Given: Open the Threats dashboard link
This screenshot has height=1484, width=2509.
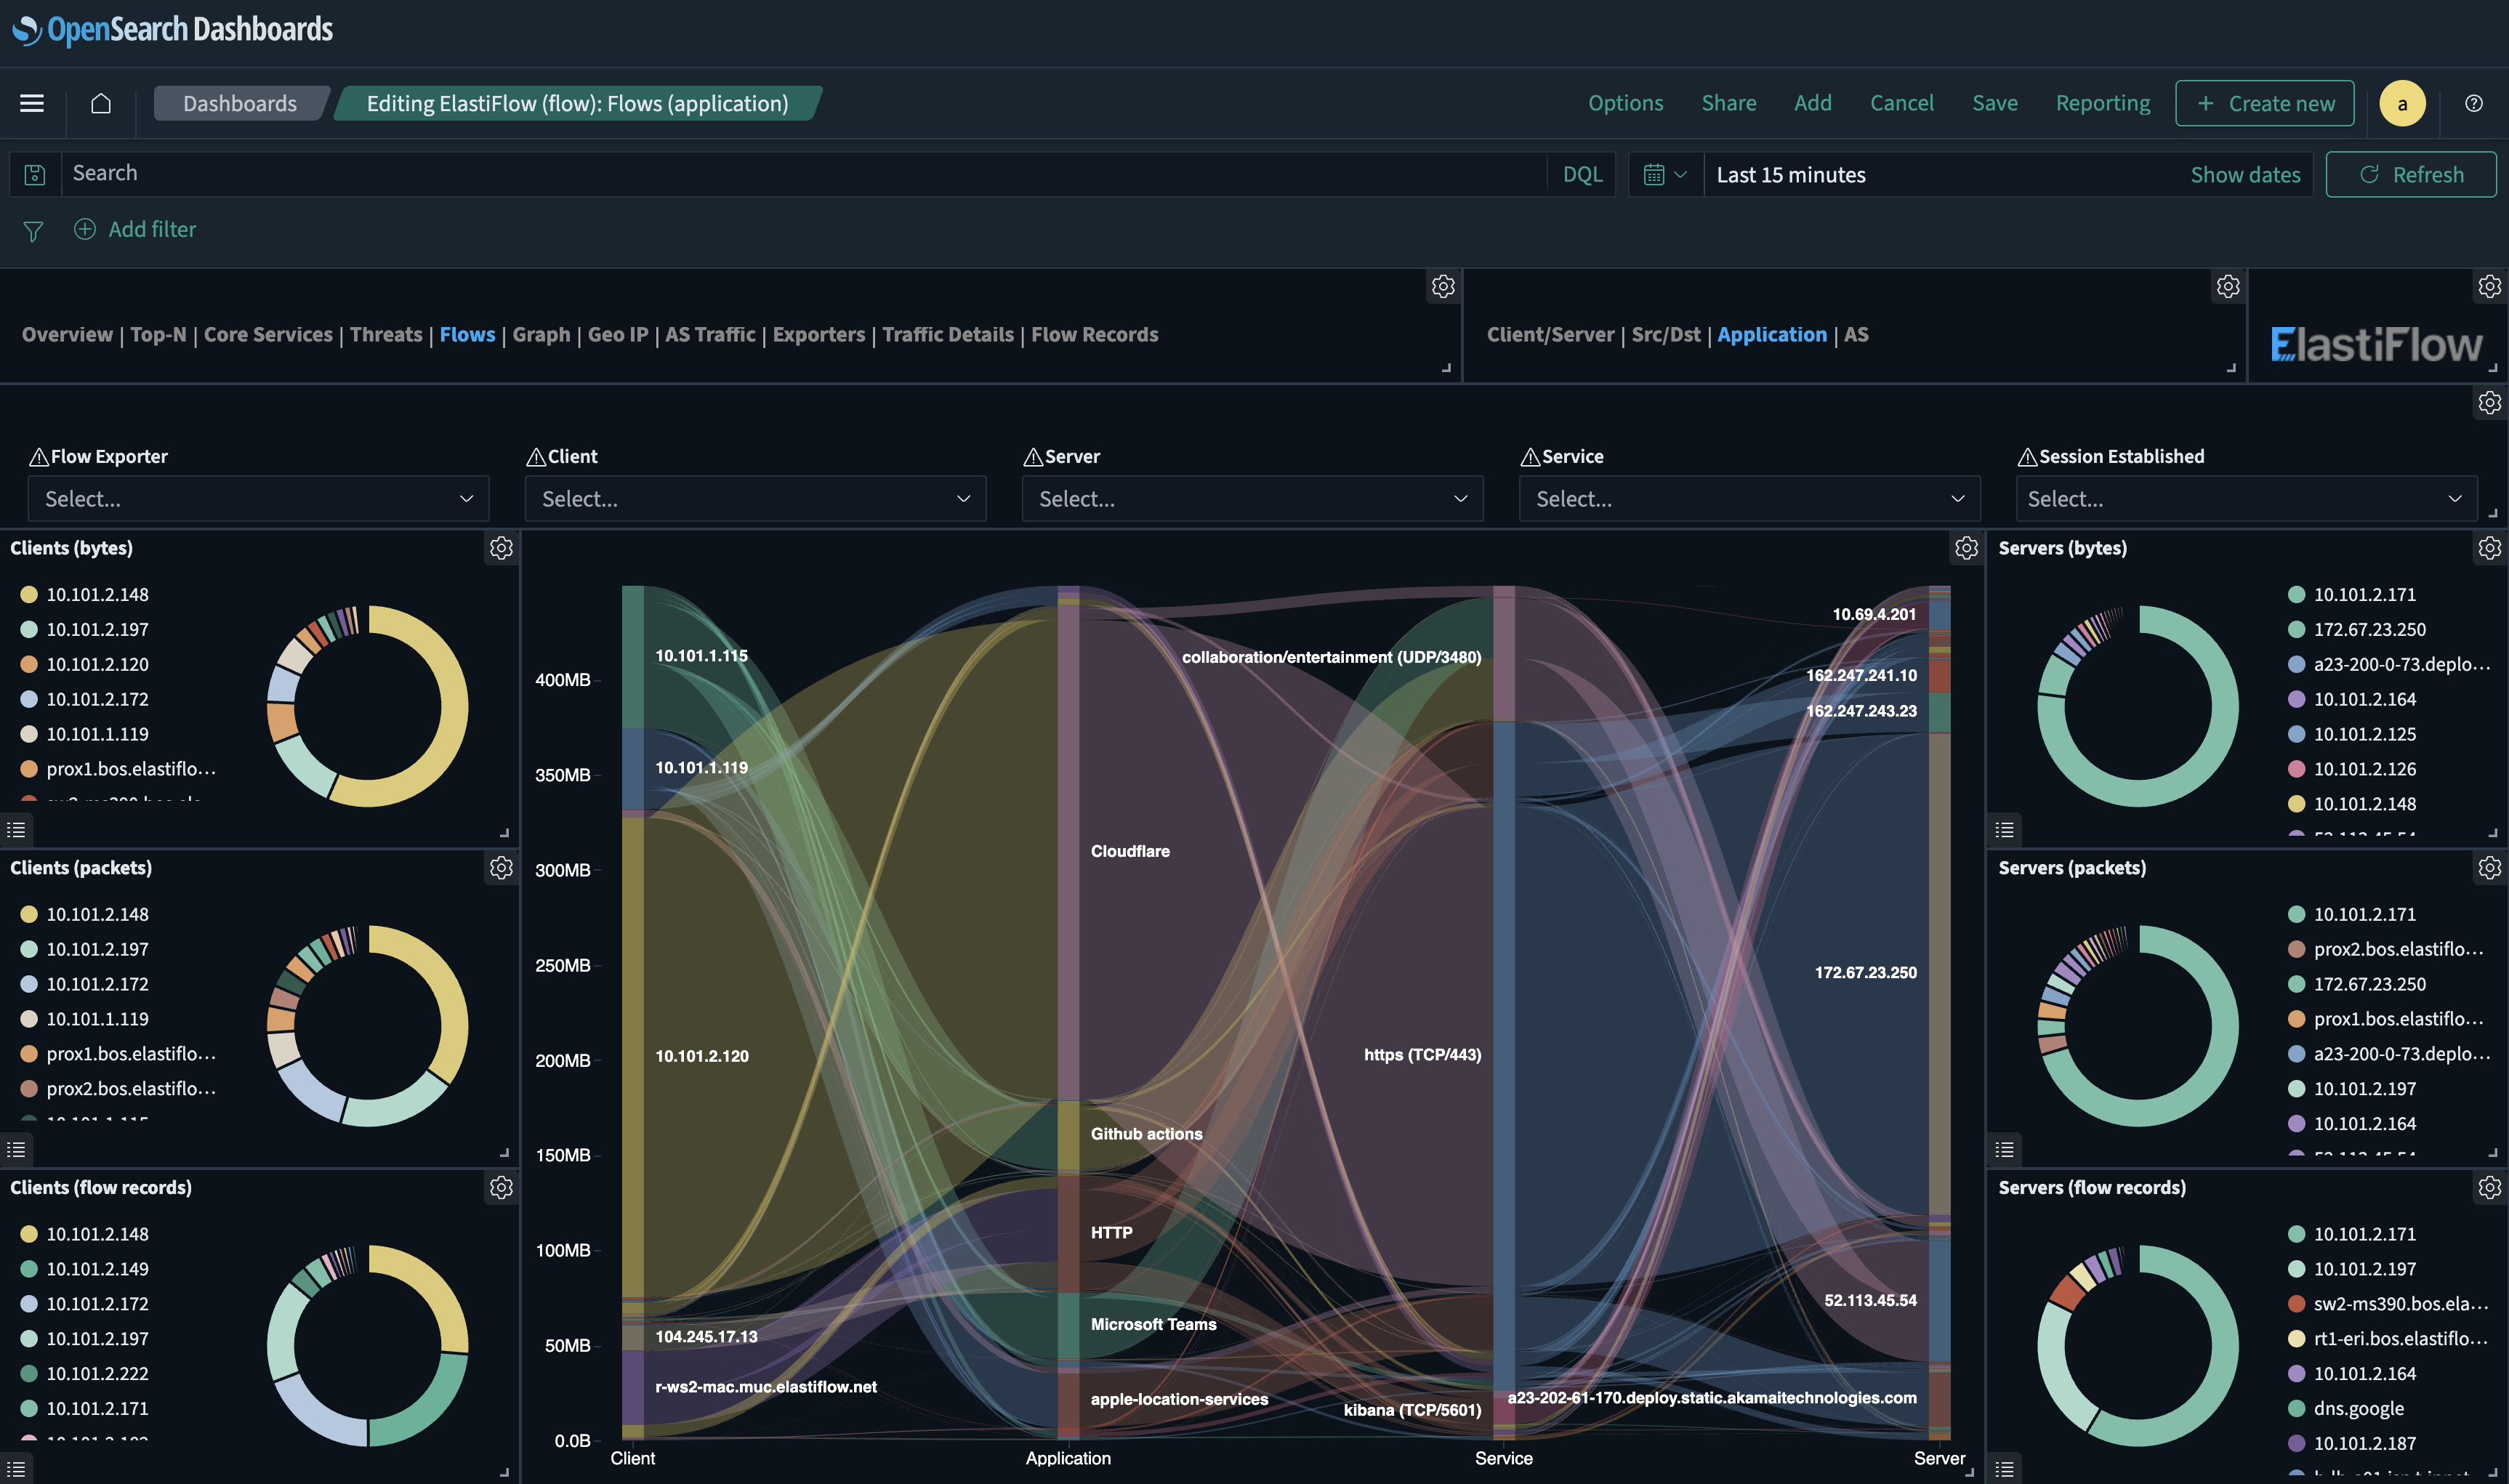Looking at the screenshot, I should 386,334.
